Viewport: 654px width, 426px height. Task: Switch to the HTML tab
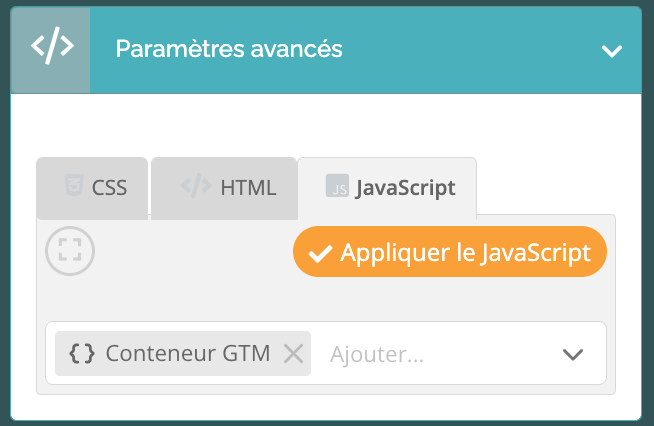click(x=224, y=188)
